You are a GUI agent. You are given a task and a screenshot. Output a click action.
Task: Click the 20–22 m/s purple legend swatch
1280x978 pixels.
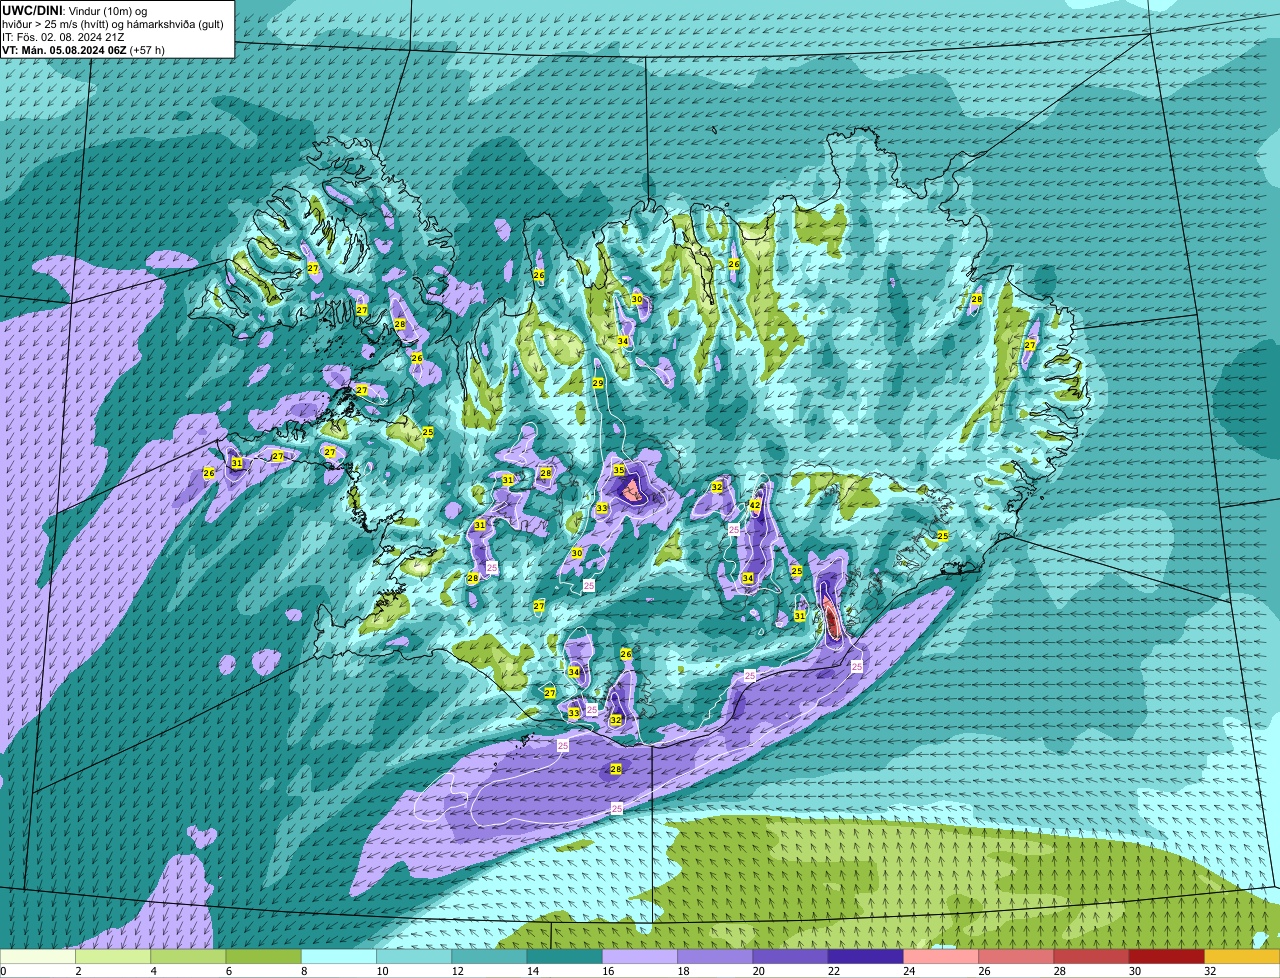(790, 957)
